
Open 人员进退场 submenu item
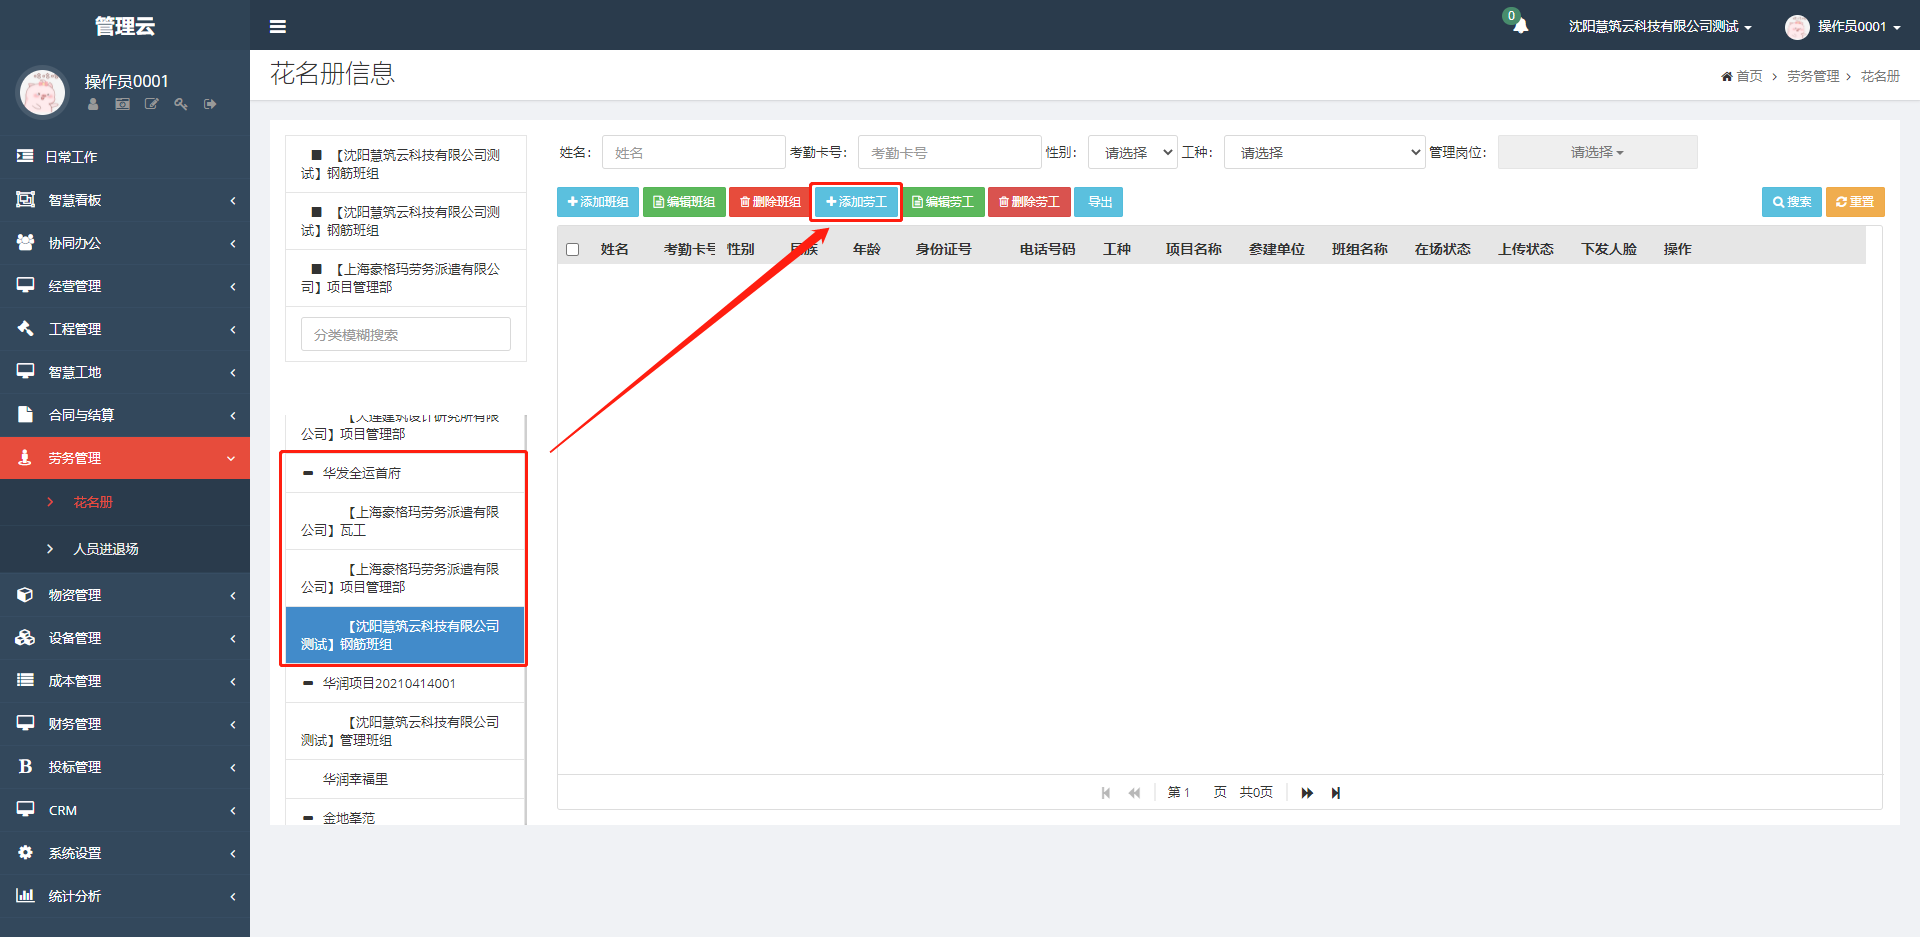click(x=106, y=549)
